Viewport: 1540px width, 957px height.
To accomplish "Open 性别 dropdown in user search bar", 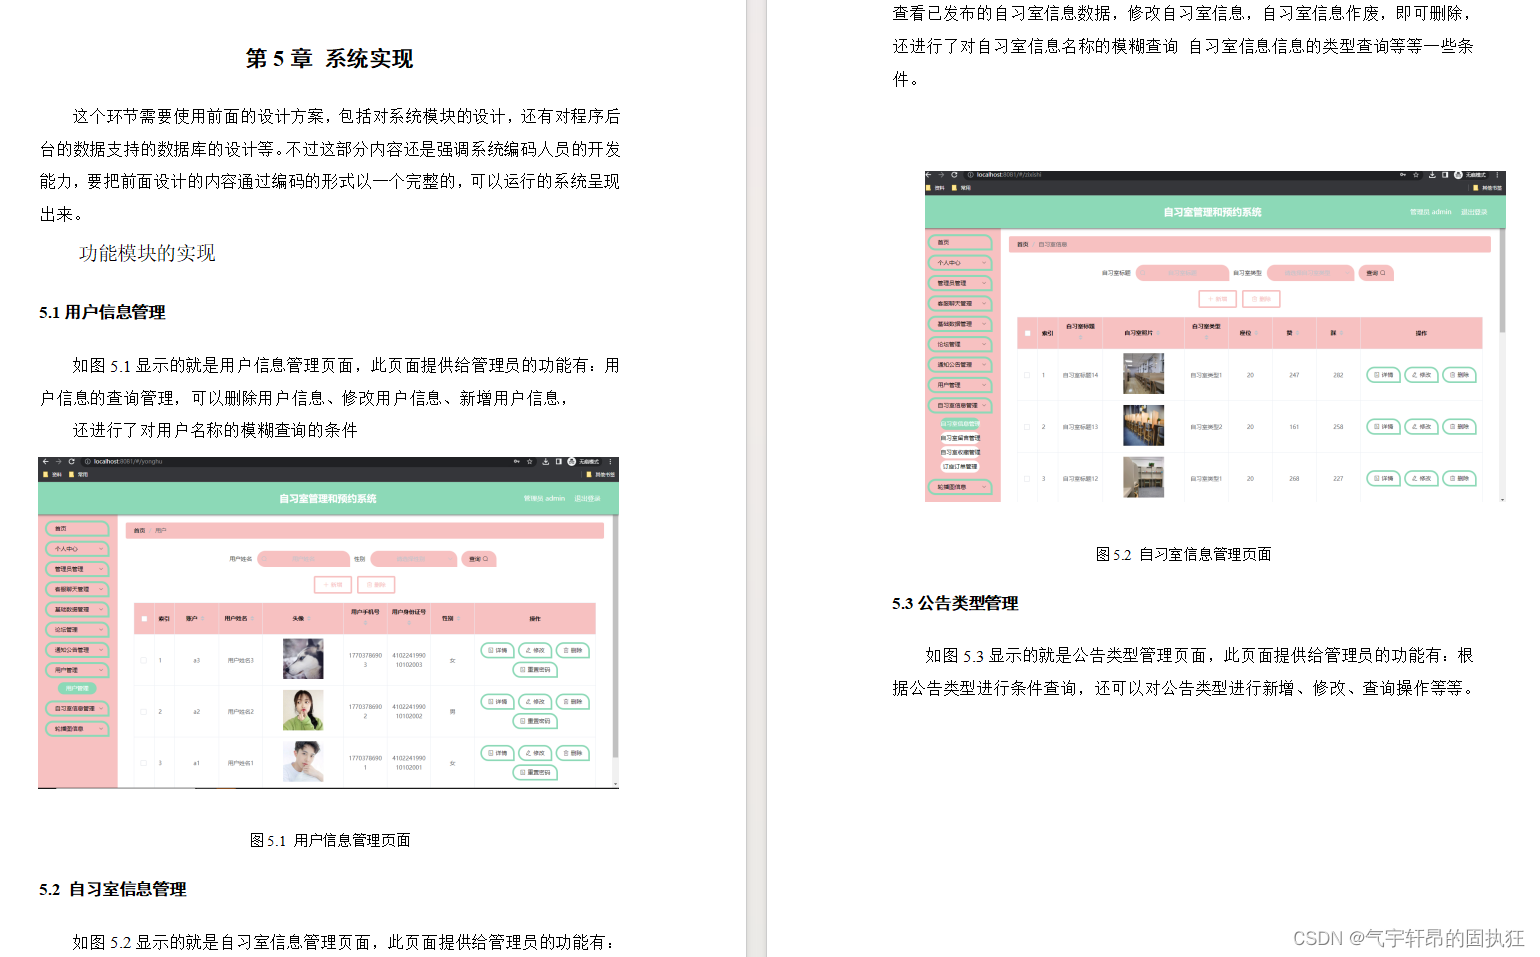I will pyautogui.click(x=414, y=559).
